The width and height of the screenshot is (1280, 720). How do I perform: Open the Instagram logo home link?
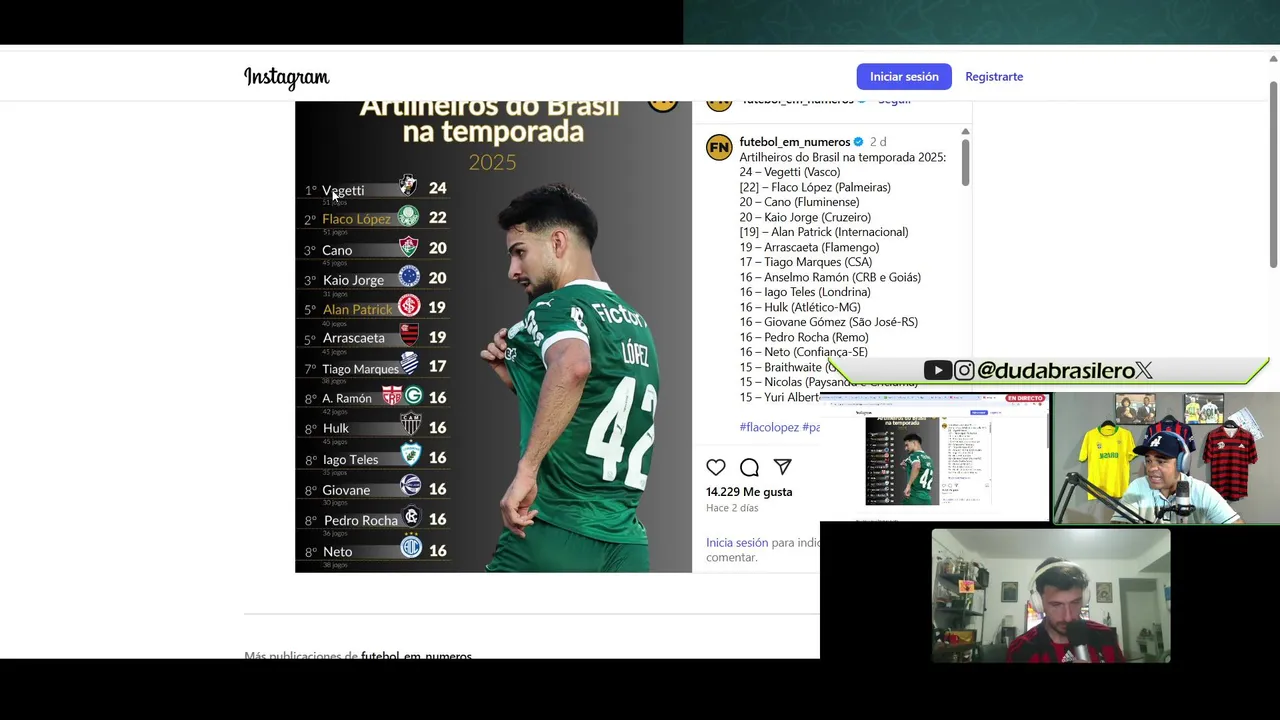287,77
